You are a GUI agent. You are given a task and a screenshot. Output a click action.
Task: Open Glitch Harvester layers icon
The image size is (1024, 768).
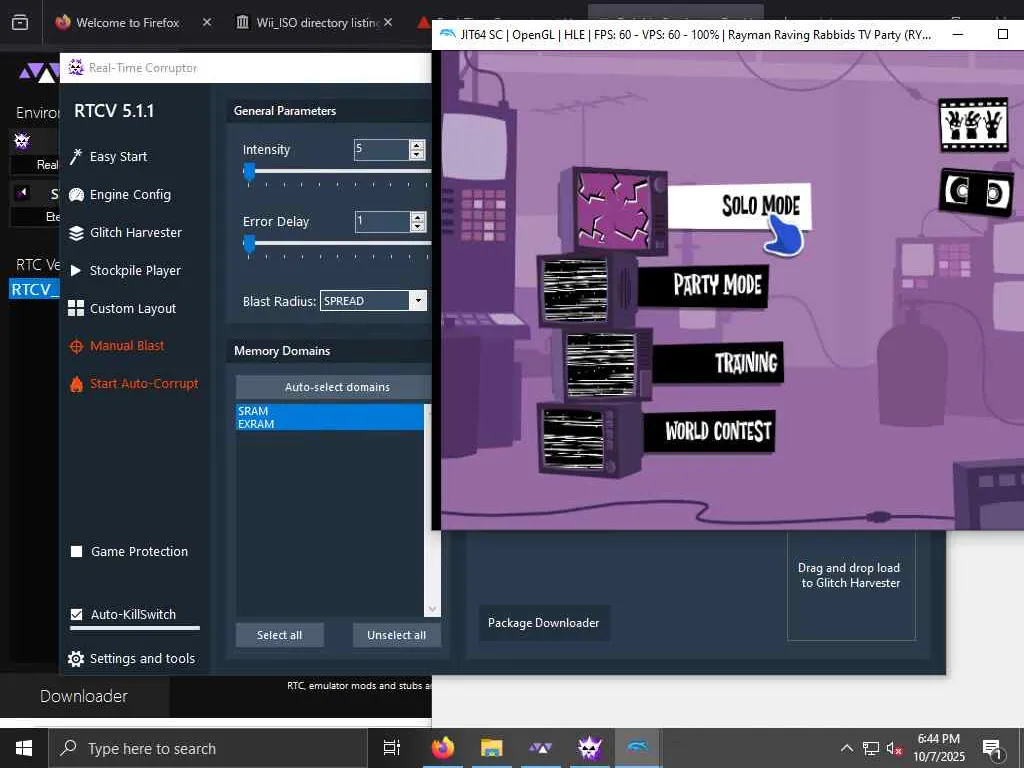coord(76,232)
